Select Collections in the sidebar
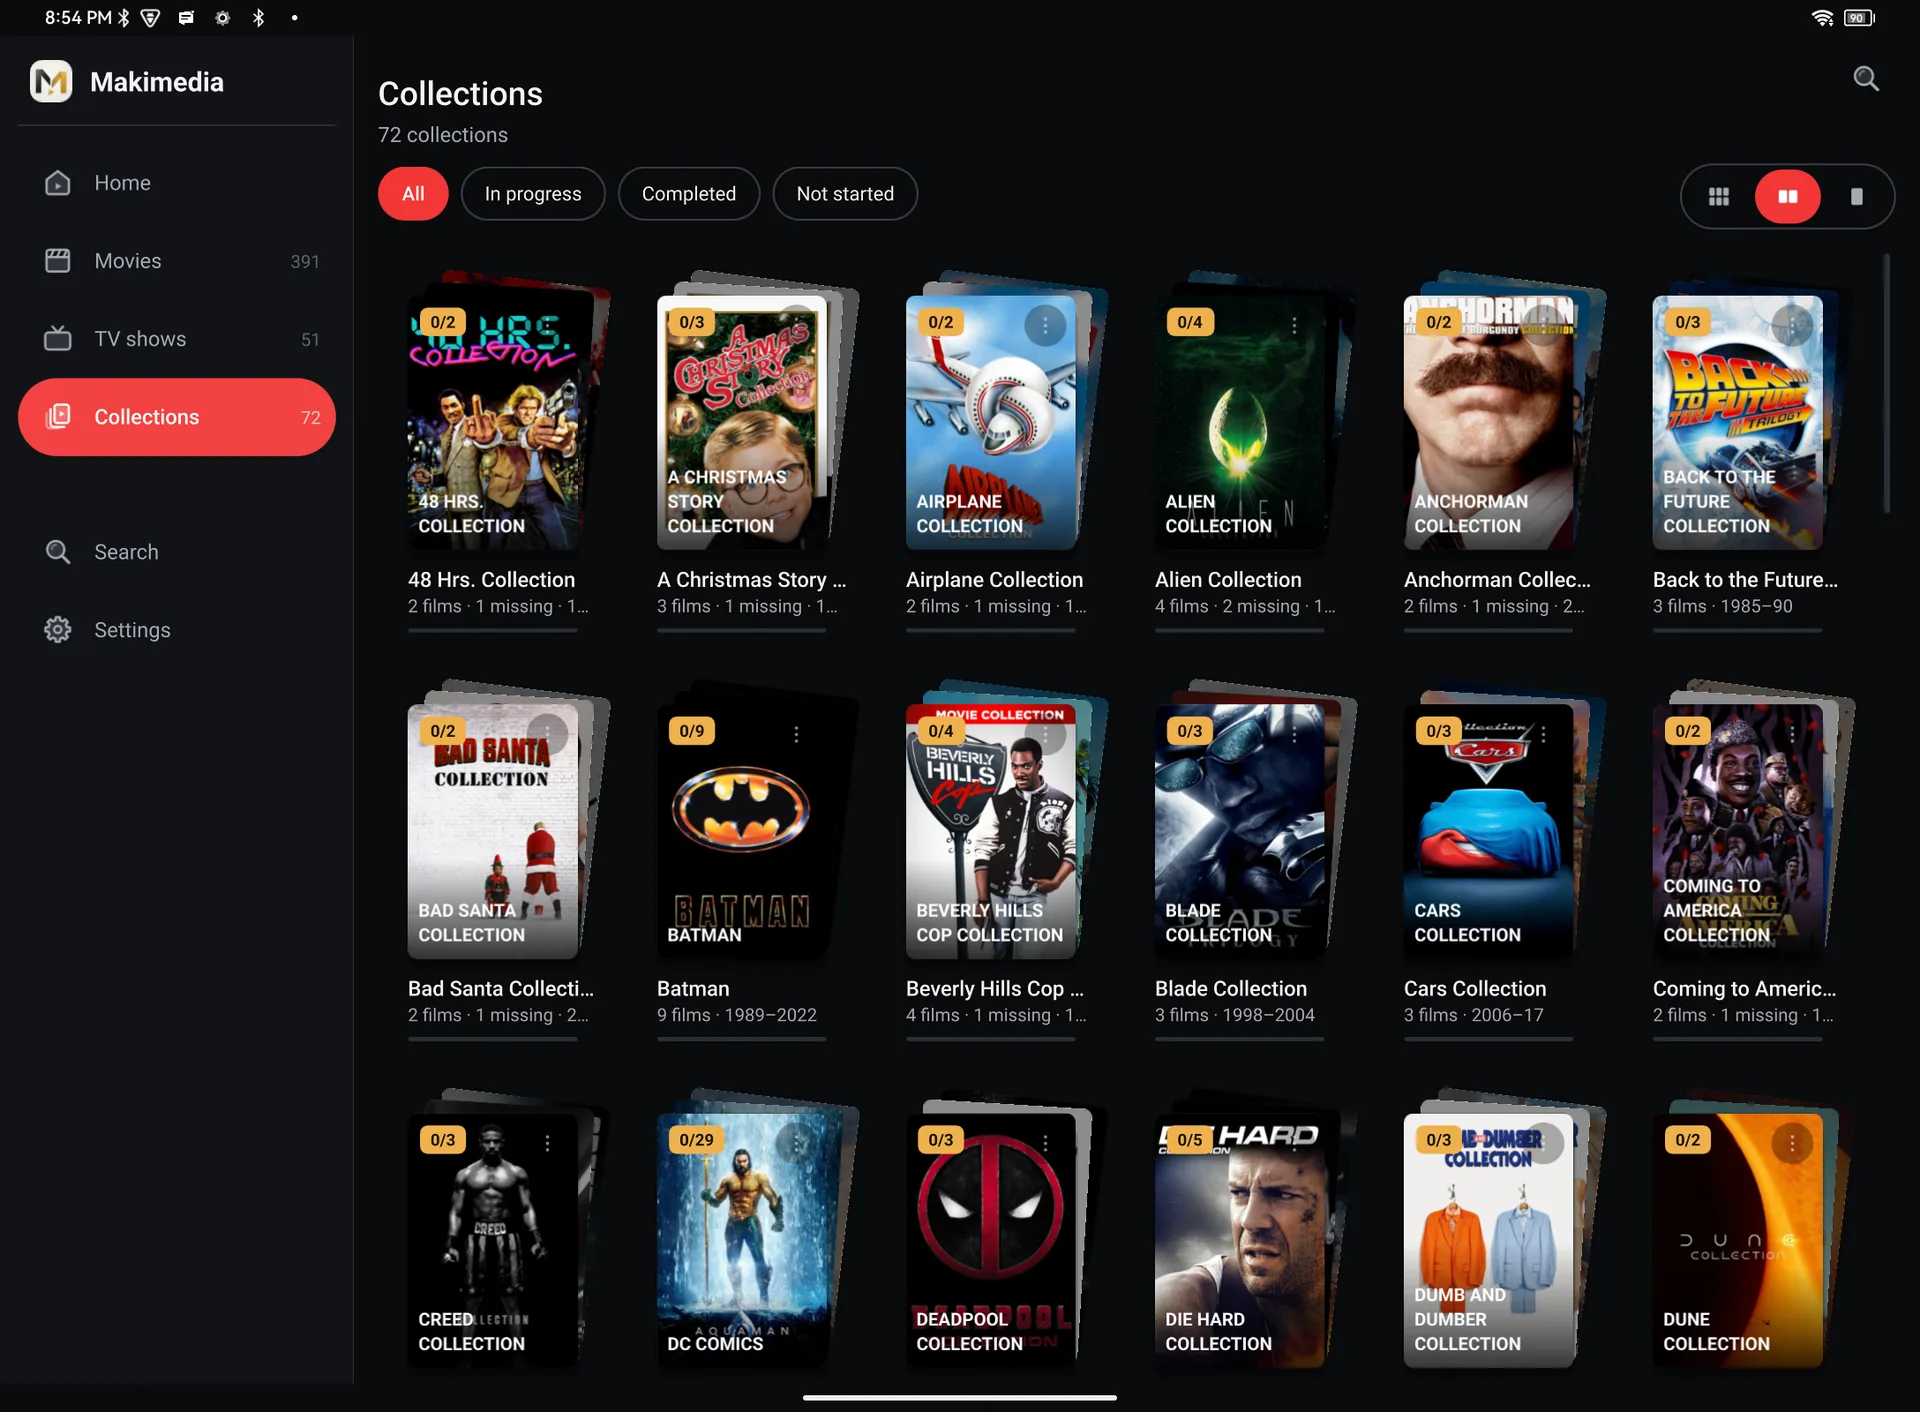This screenshot has width=1920, height=1412. [177, 417]
